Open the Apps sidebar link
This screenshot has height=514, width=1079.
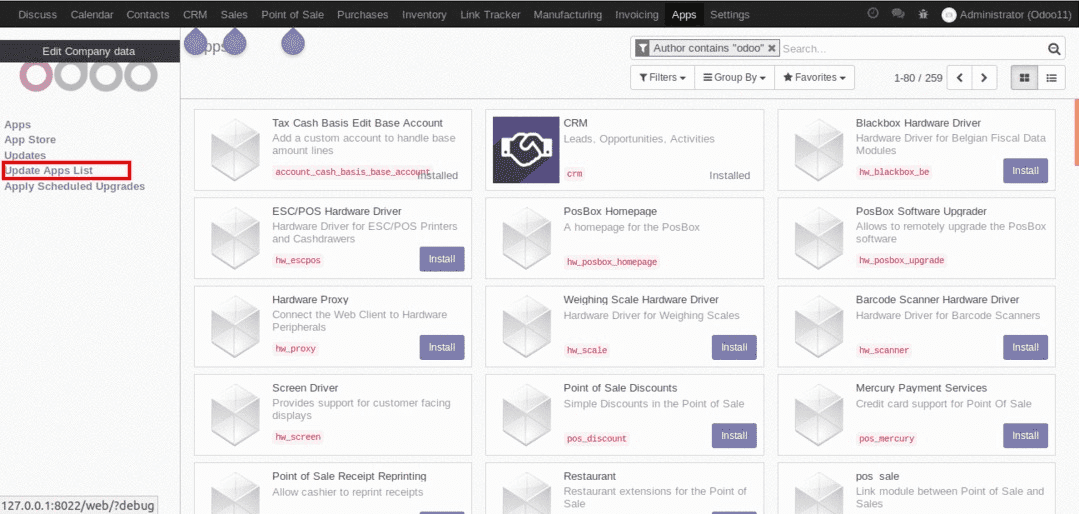(18, 125)
